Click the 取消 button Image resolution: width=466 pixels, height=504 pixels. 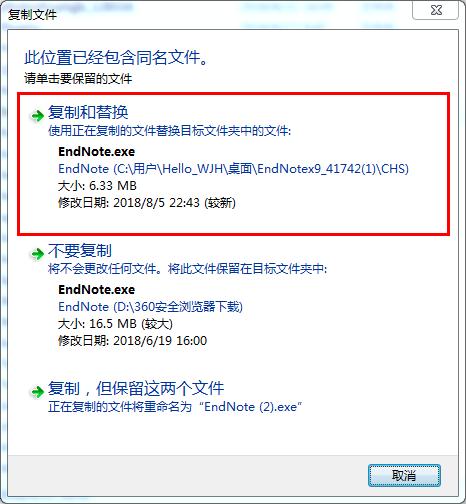pos(404,475)
